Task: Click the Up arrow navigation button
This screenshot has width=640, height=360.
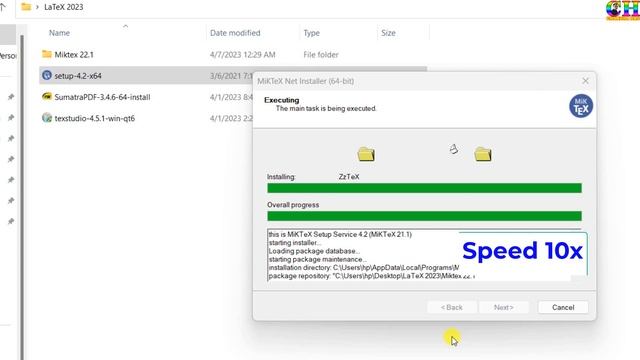Action: pyautogui.click(x=2, y=7)
